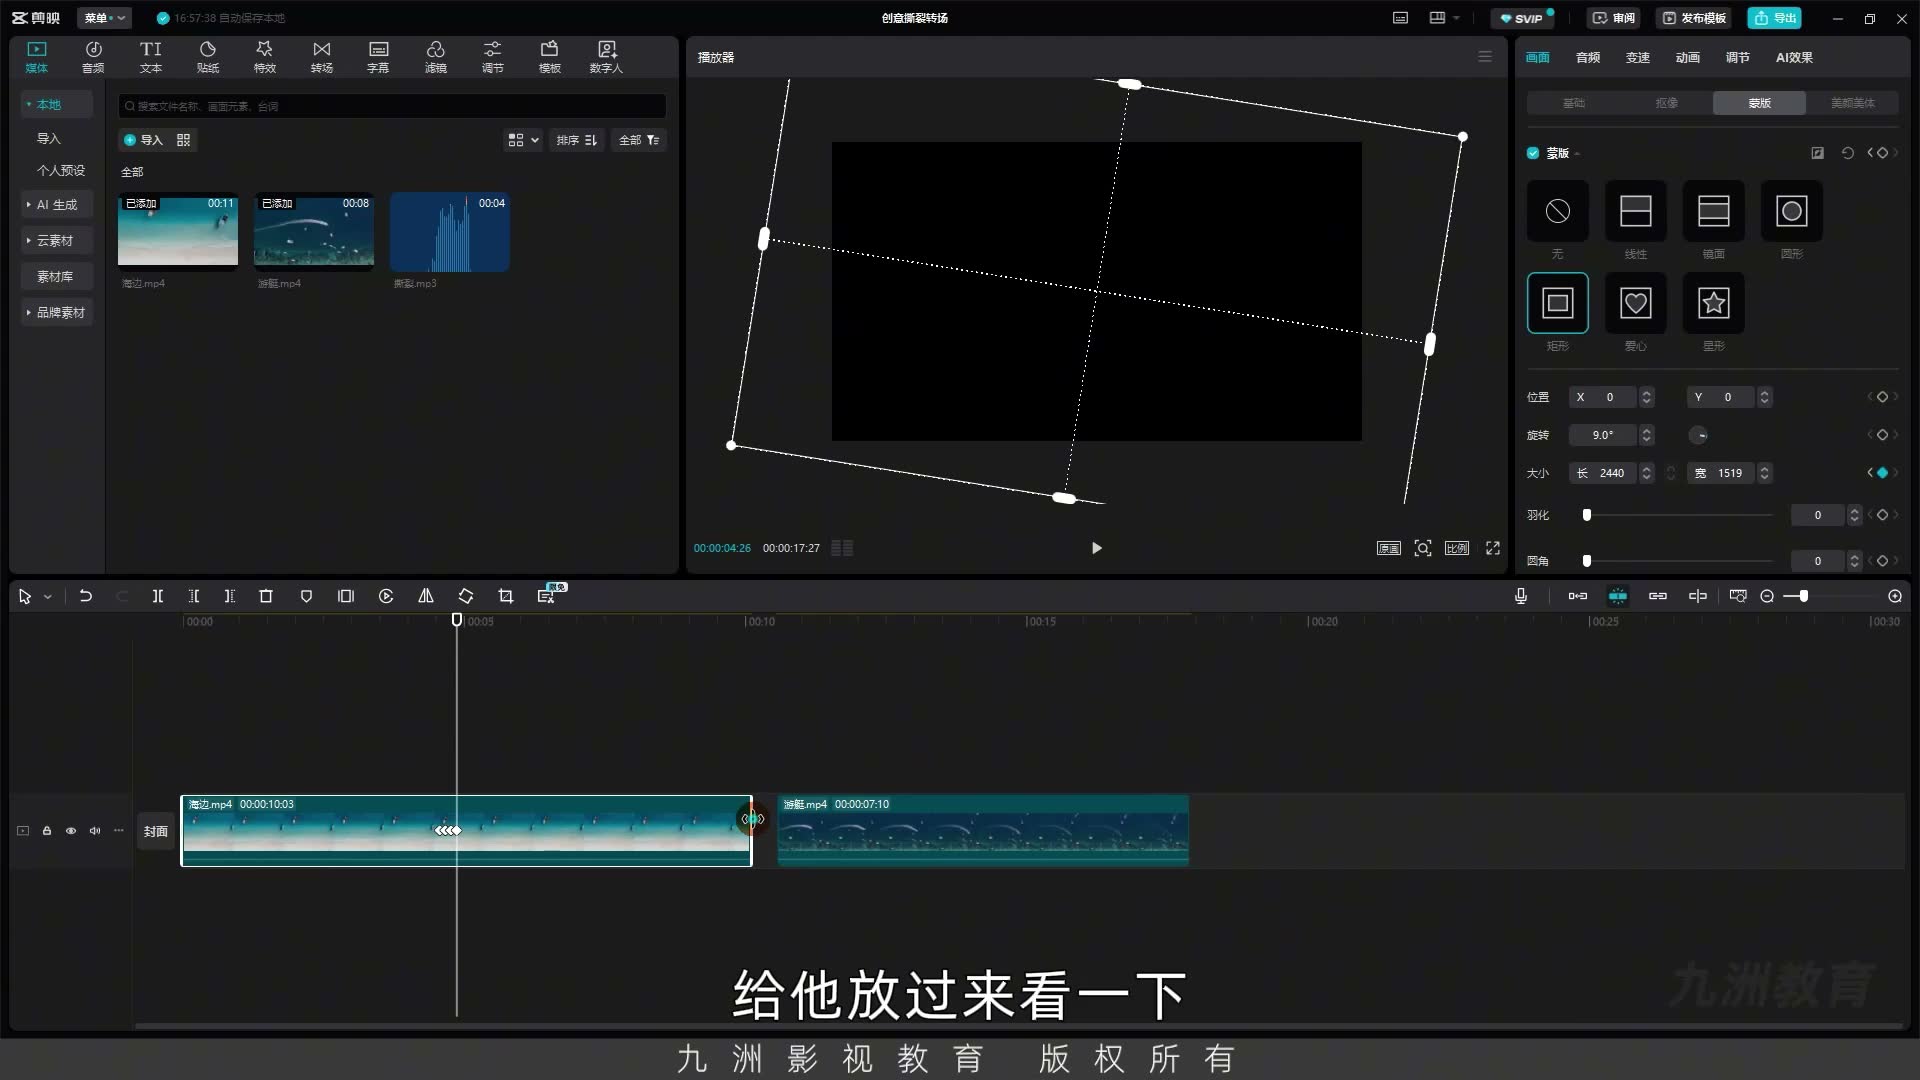This screenshot has width=1920, height=1080.
Task: Expand the selection tool dropdown arrow
Action: click(47, 597)
